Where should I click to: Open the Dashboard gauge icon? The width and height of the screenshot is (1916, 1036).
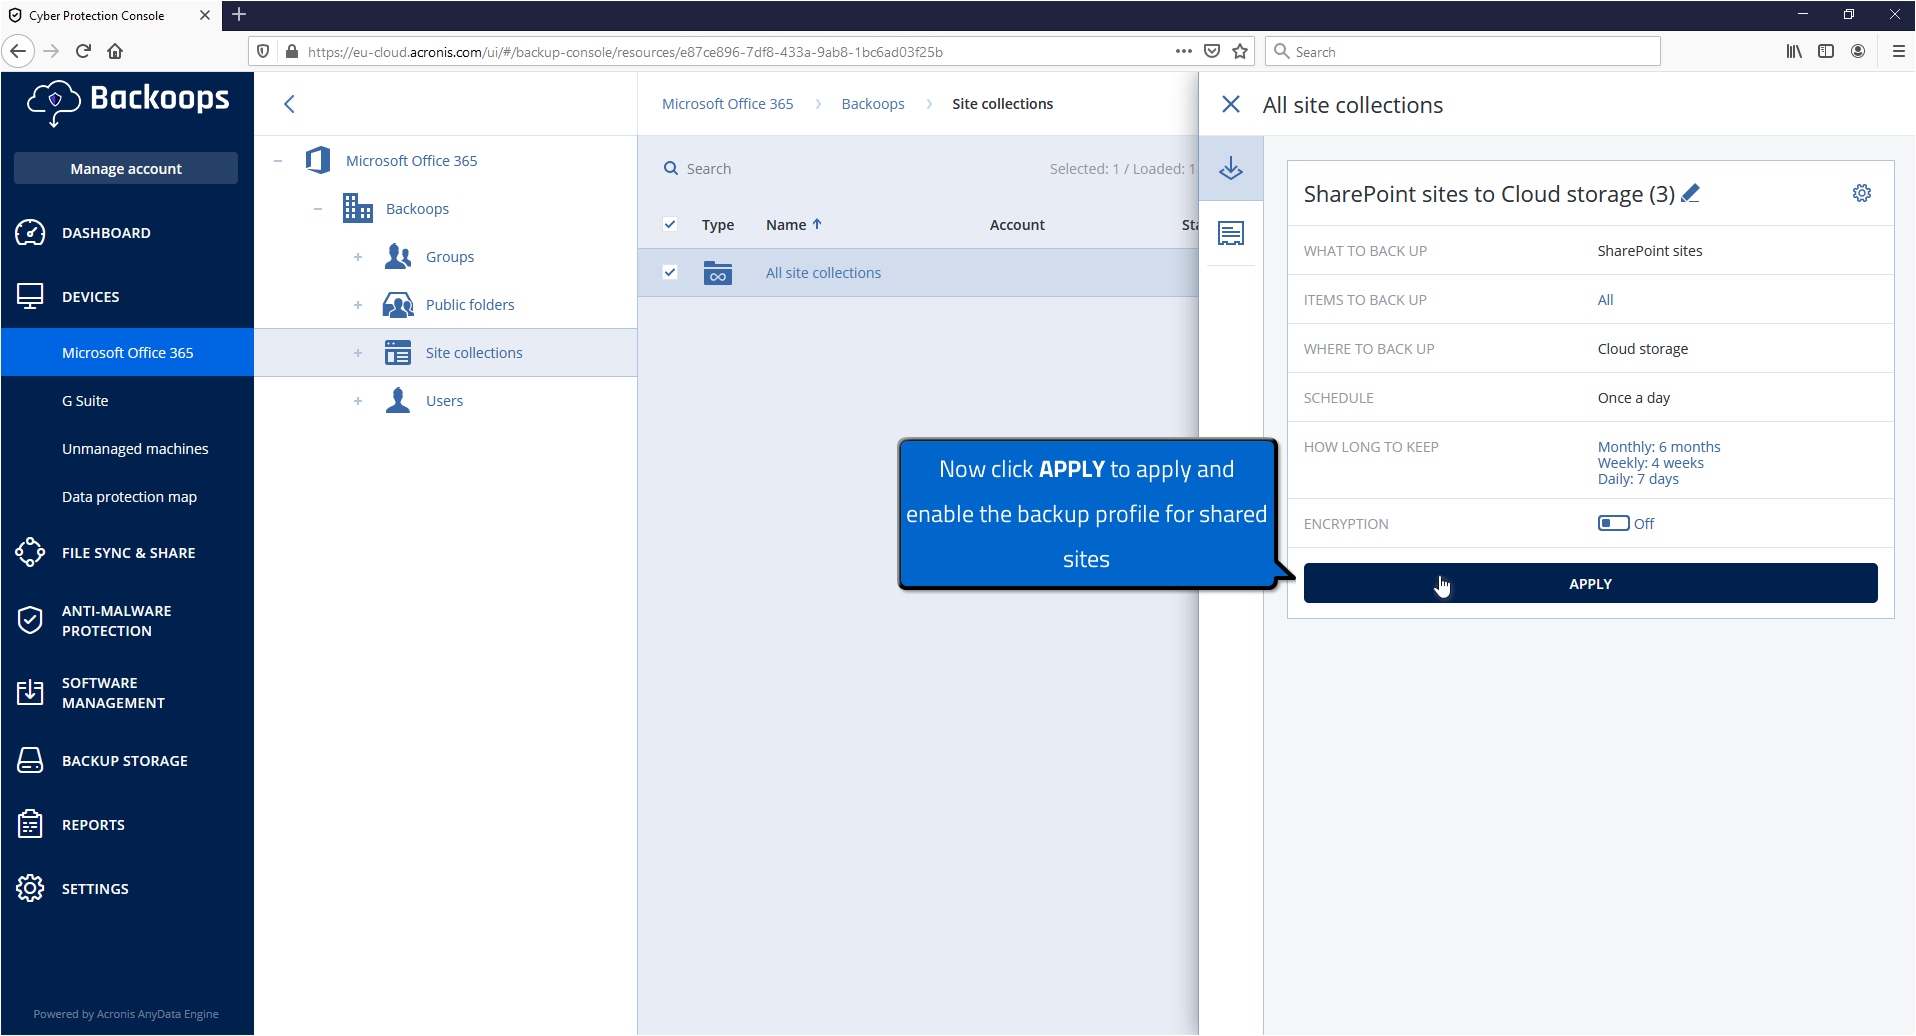coord(30,233)
